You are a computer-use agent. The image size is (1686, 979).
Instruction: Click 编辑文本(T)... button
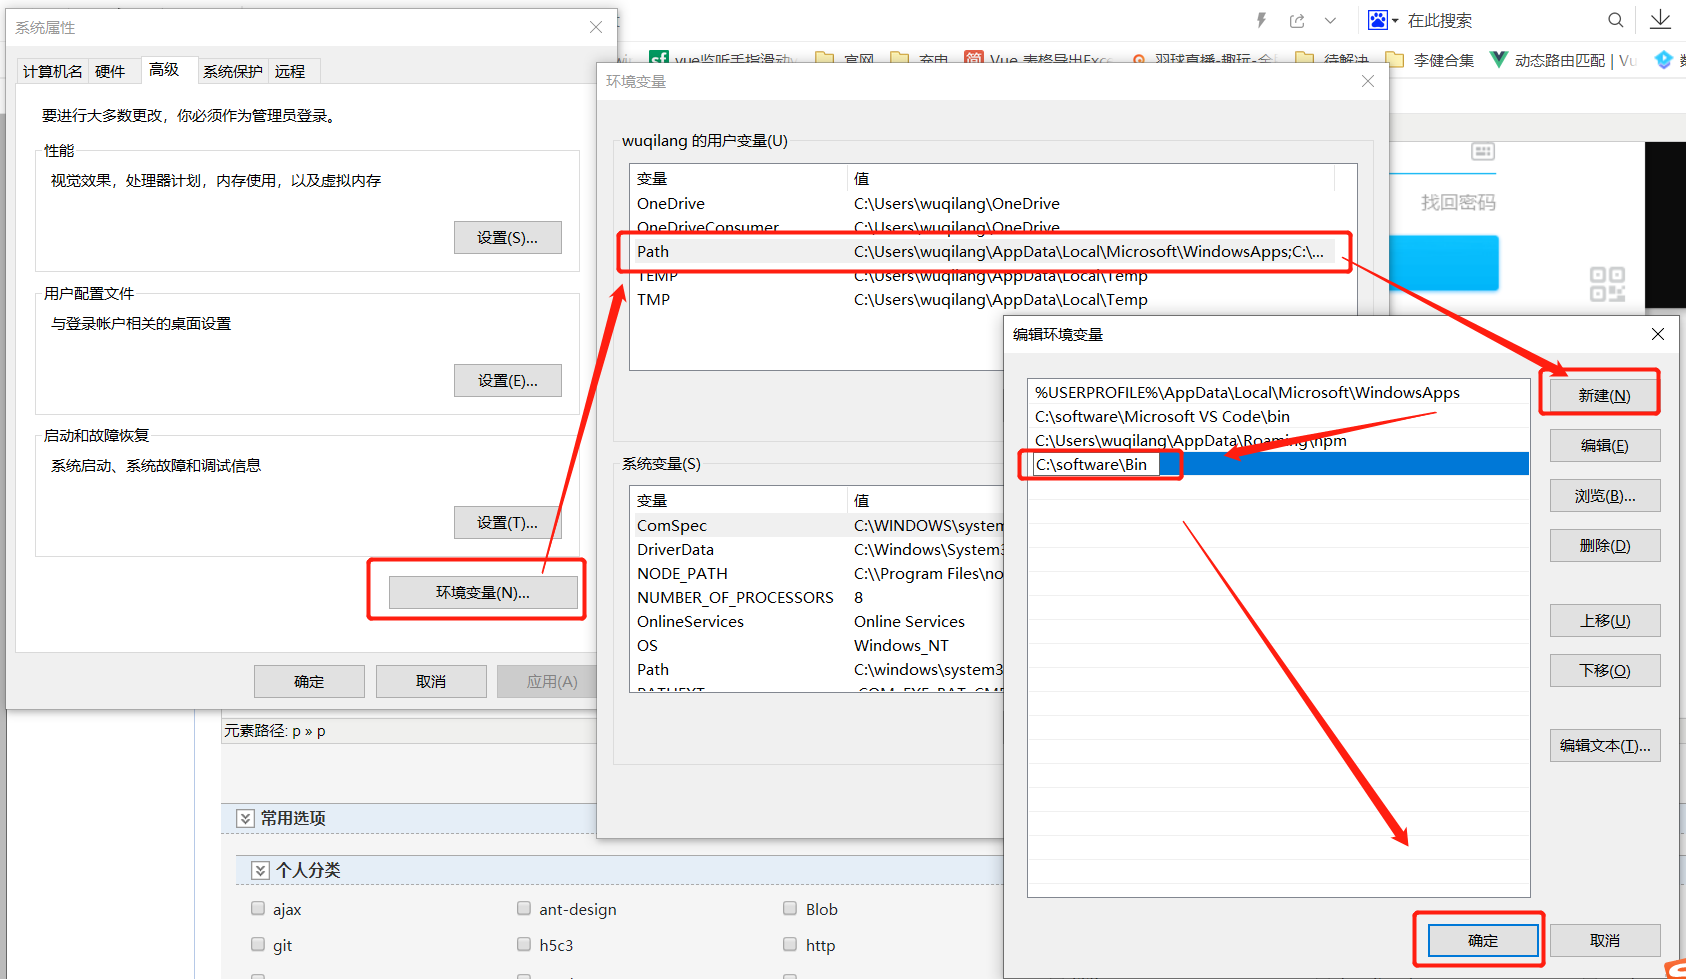[1605, 745]
